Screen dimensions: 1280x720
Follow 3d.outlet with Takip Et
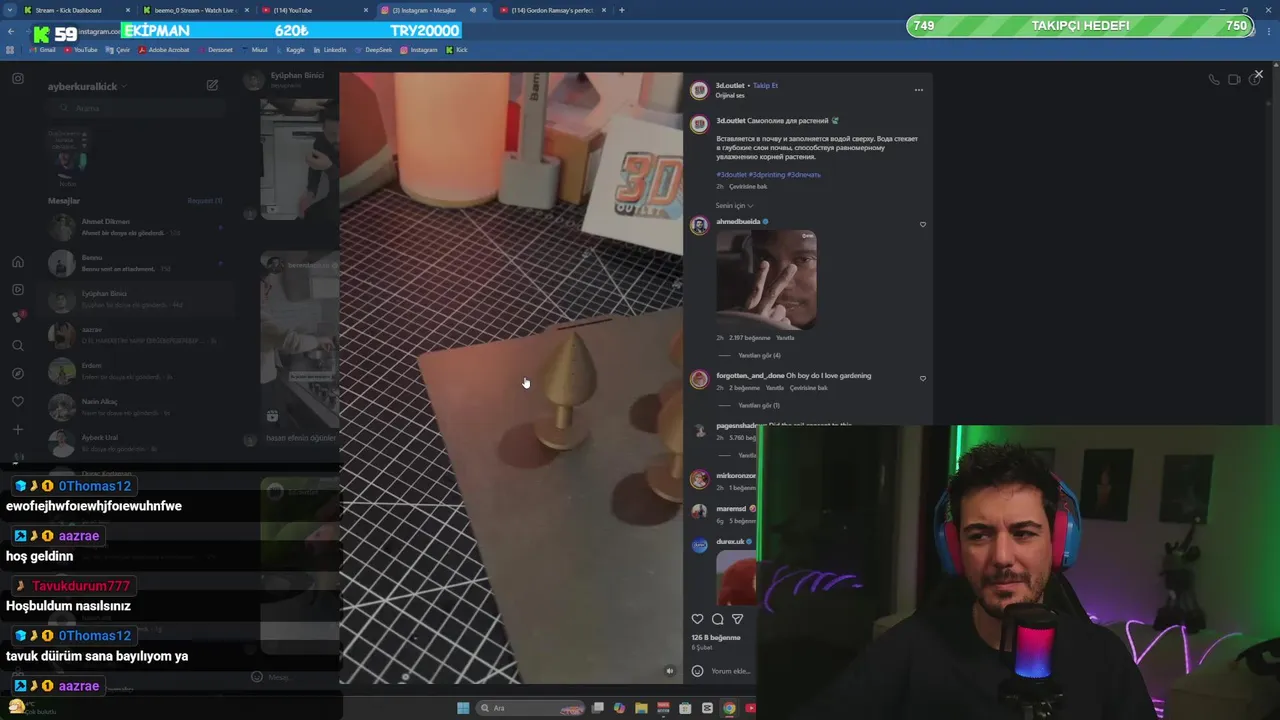[x=765, y=86]
